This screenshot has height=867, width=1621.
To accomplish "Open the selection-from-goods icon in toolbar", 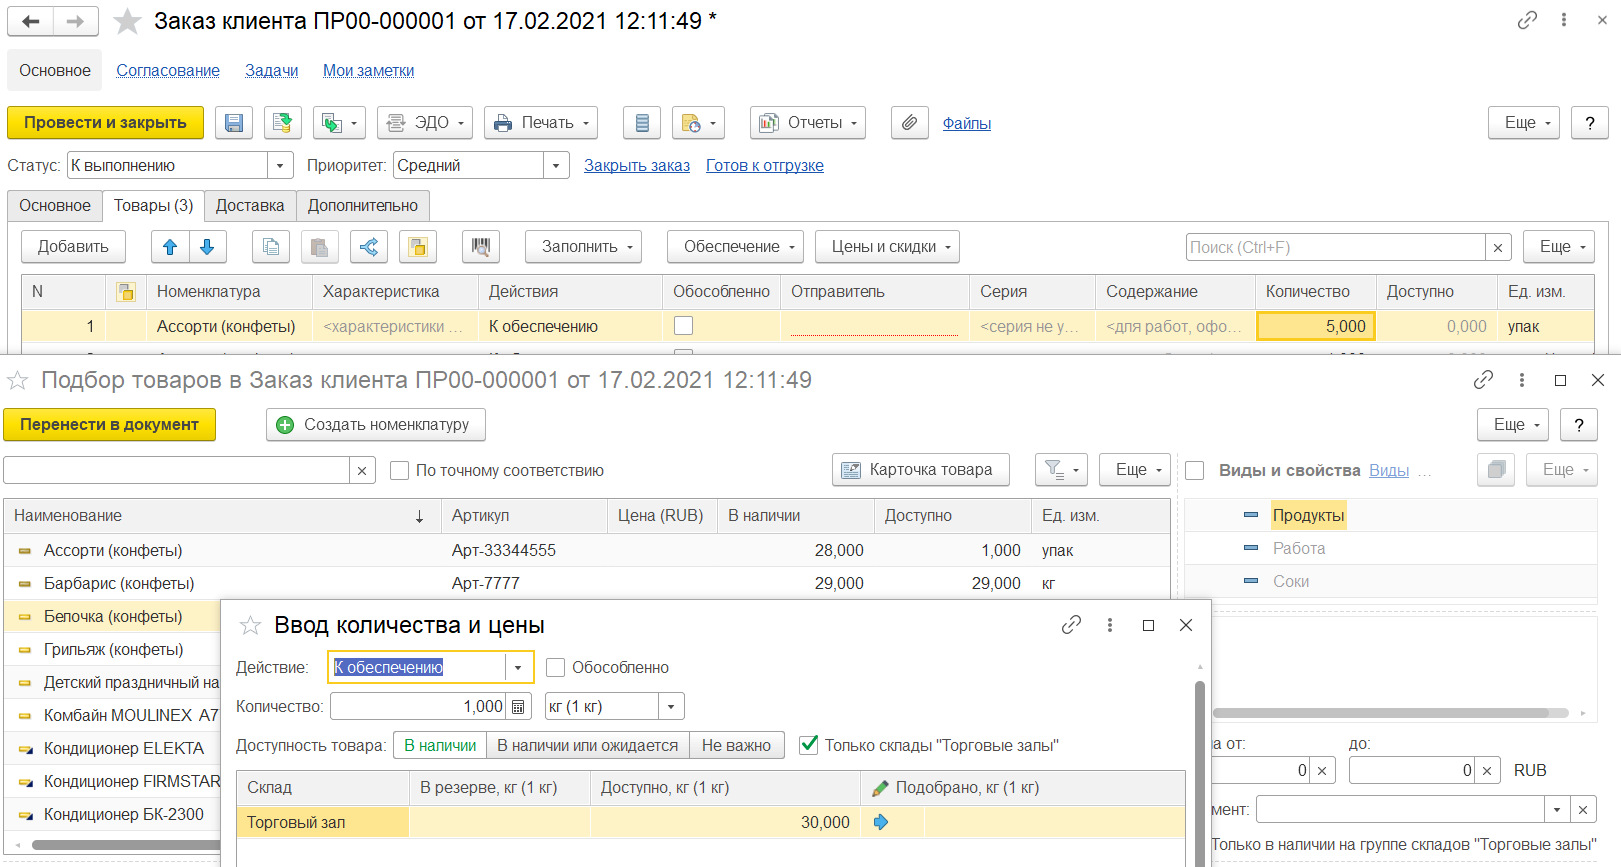I will 418,247.
